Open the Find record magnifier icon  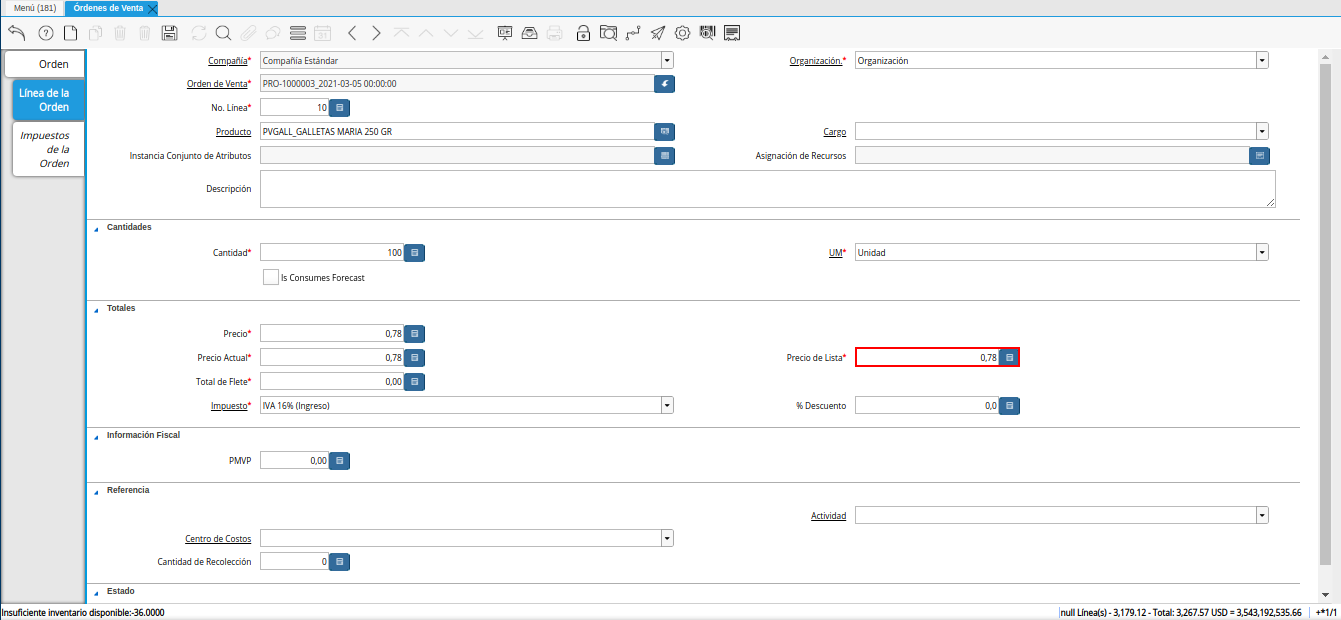point(223,33)
